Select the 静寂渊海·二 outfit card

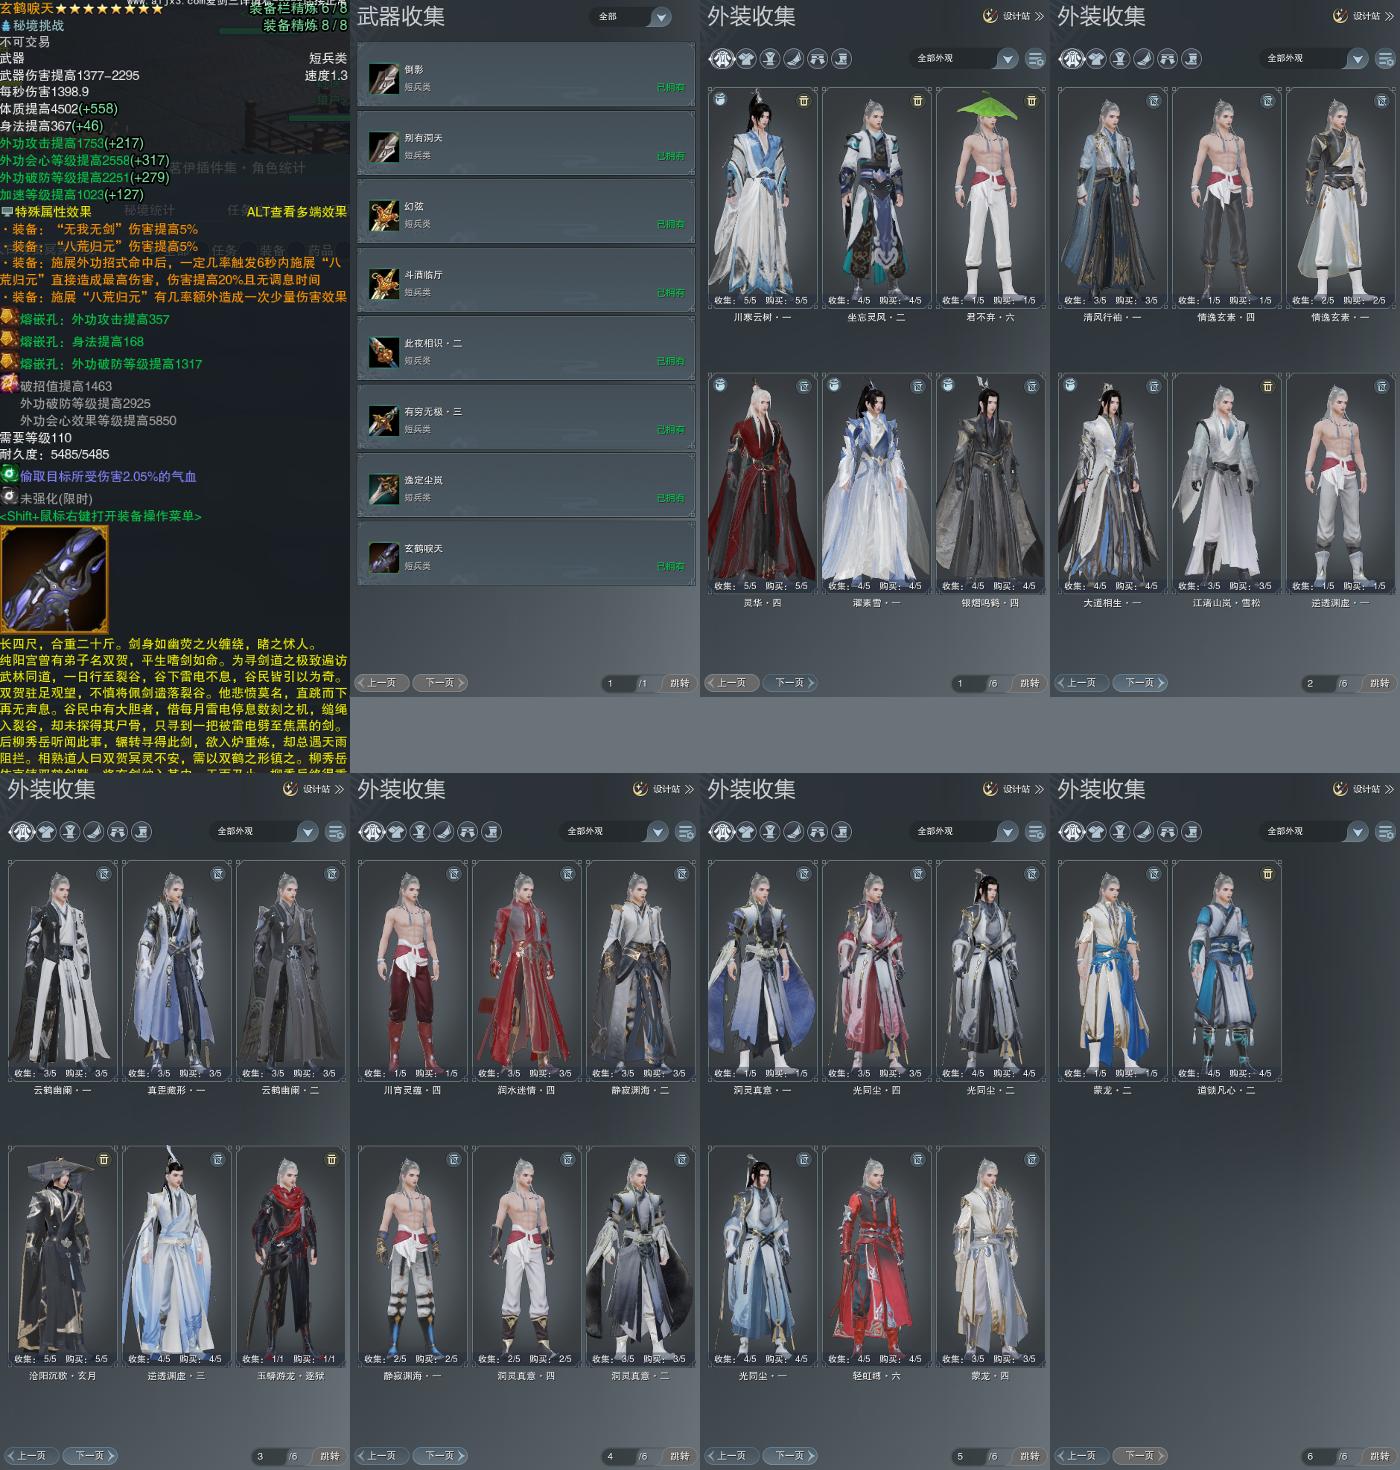pyautogui.click(x=640, y=971)
